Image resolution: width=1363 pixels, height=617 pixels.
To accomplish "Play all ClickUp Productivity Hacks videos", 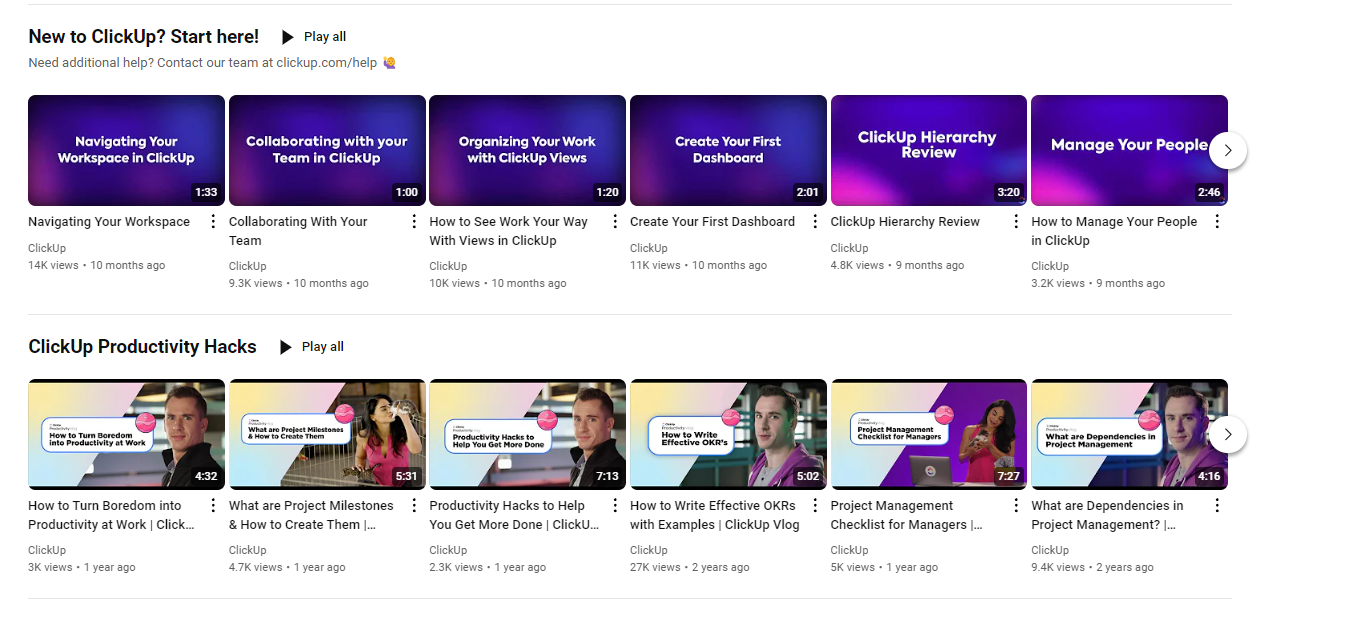I will 311,347.
